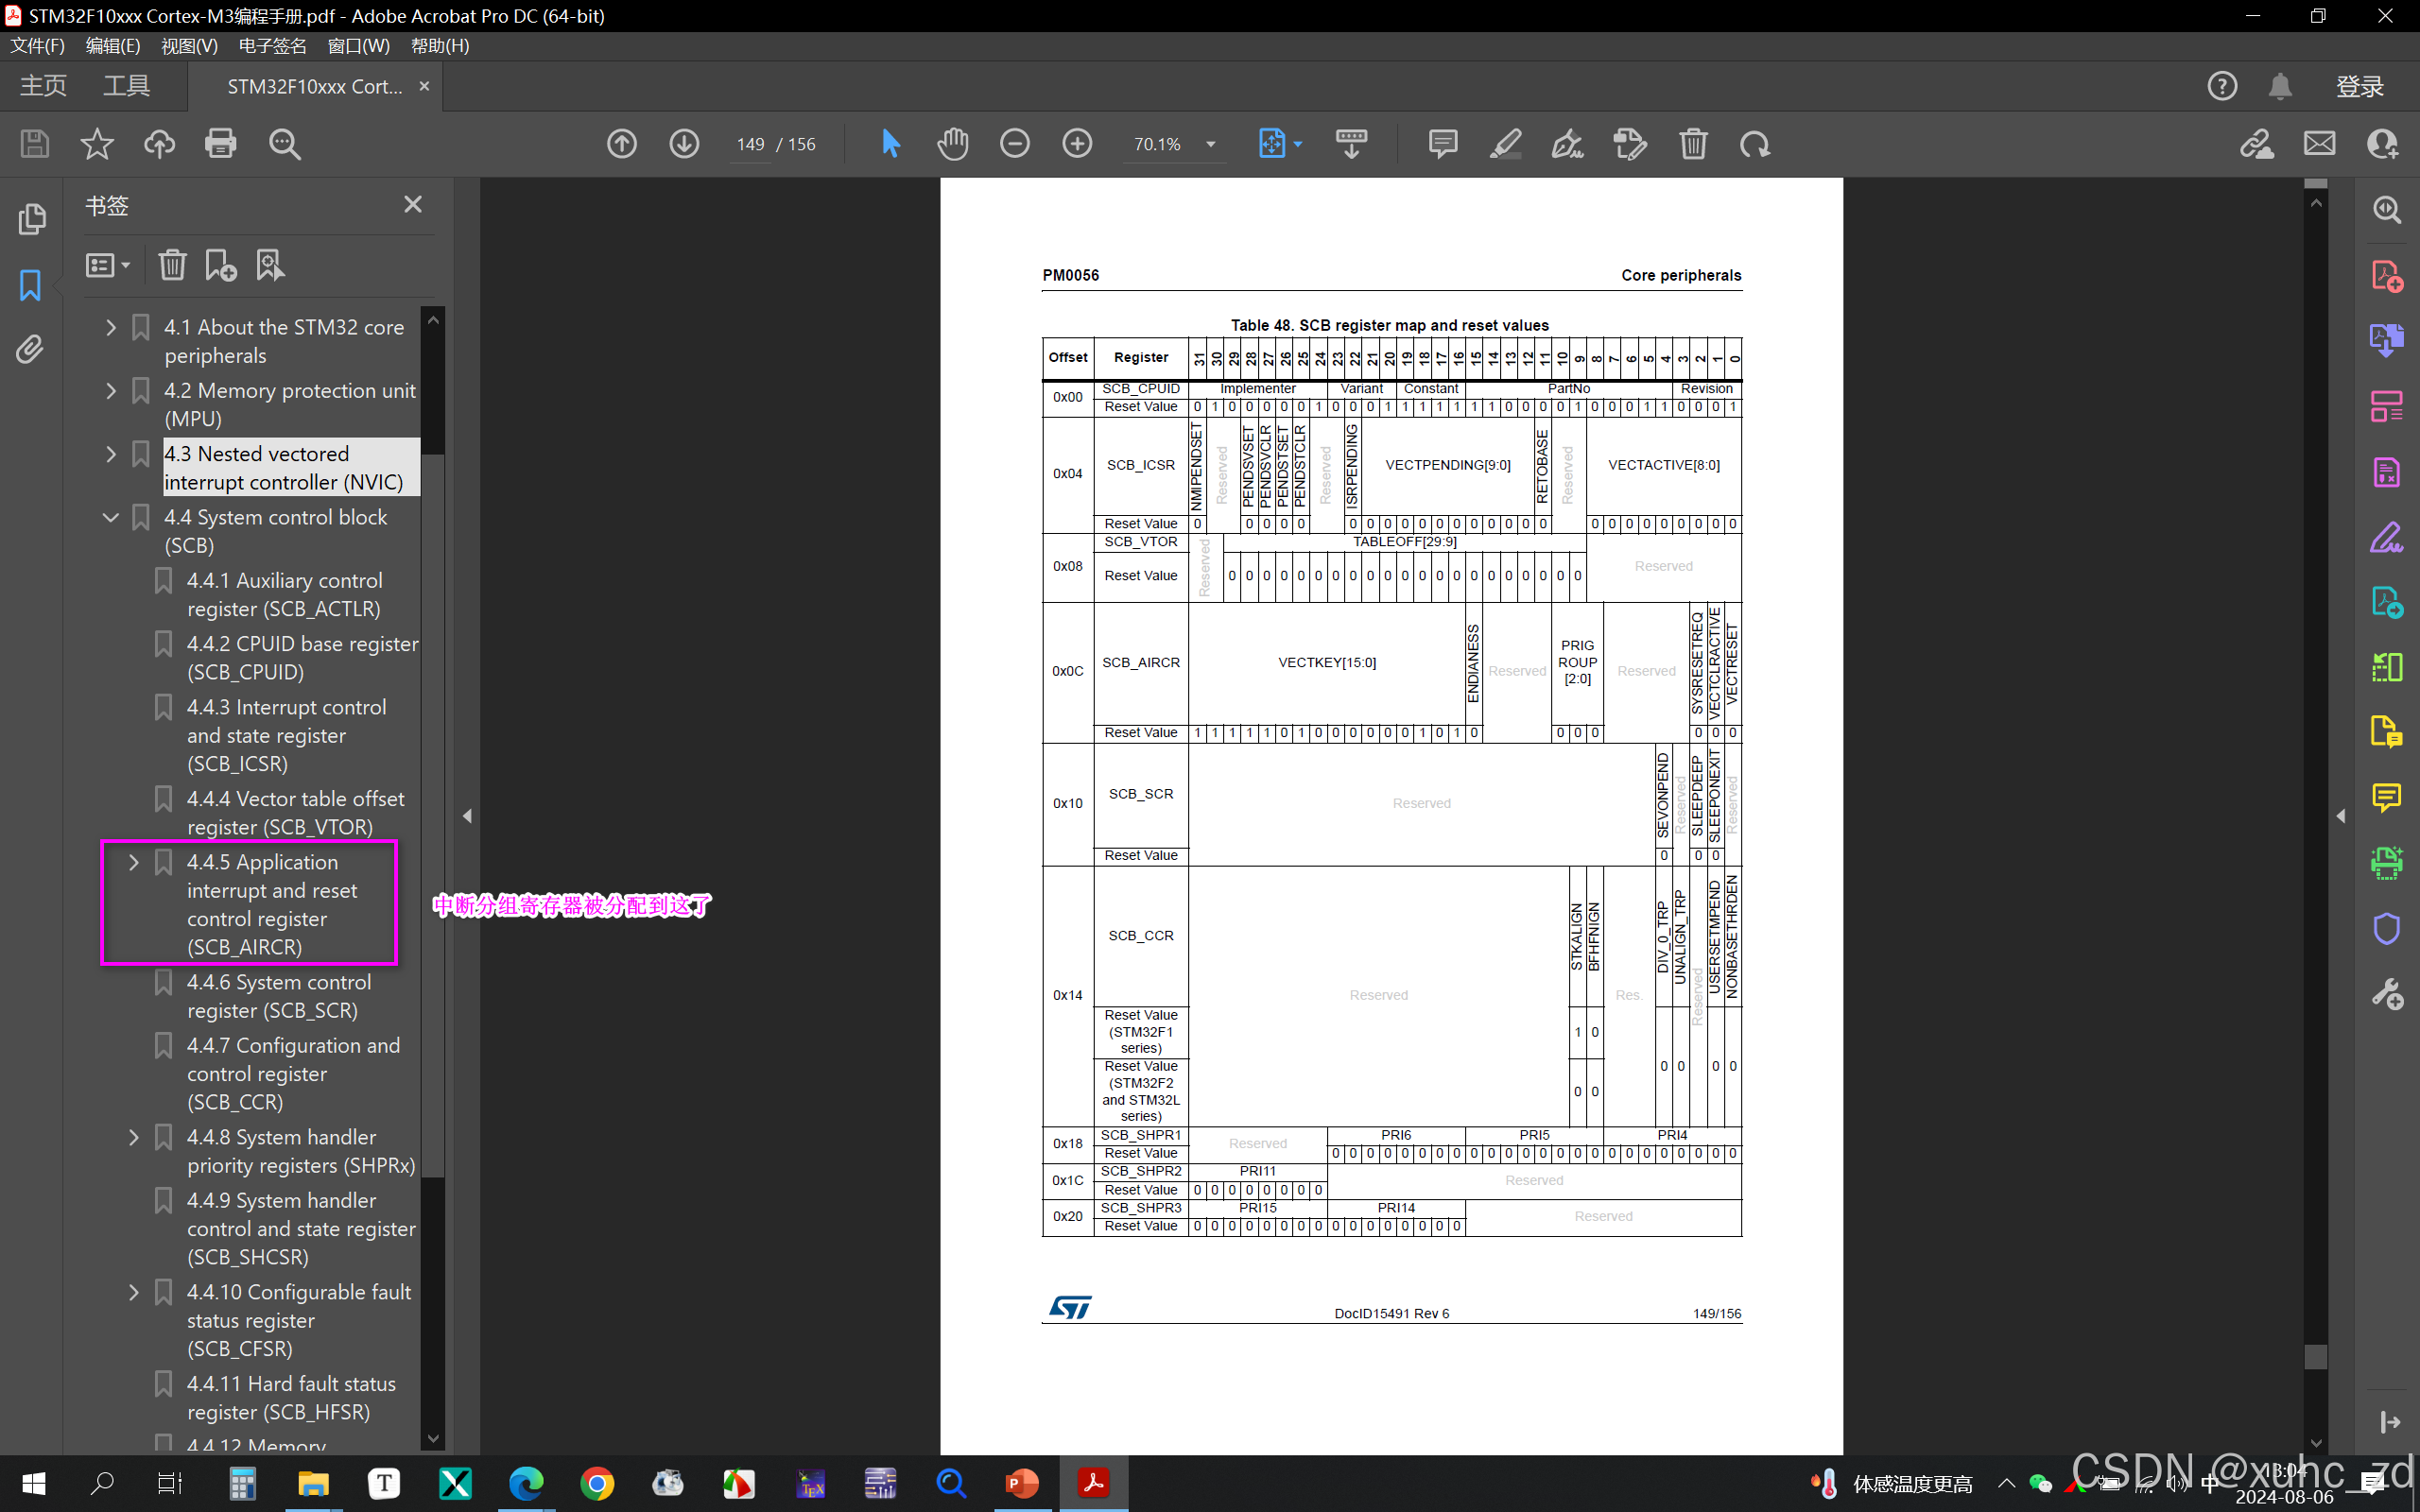Activate the selection arrow tool
This screenshot has width=2420, height=1512.
pyautogui.click(x=891, y=144)
